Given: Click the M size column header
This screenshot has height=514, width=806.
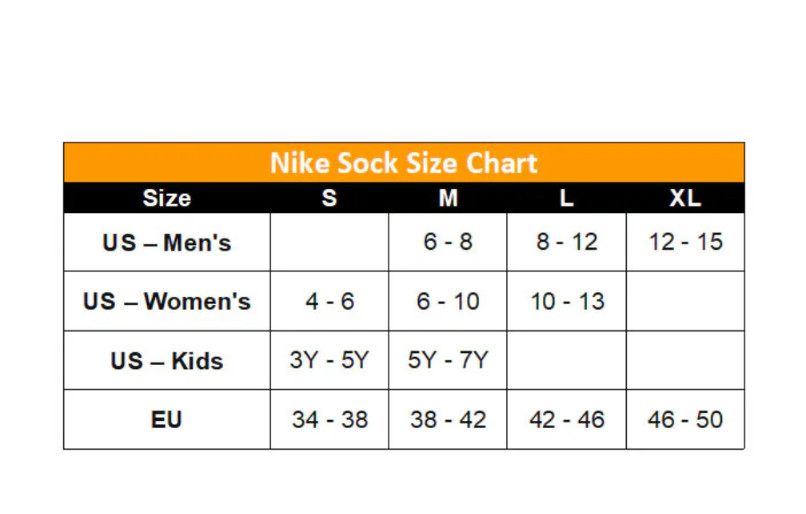Looking at the screenshot, I should (x=448, y=198).
